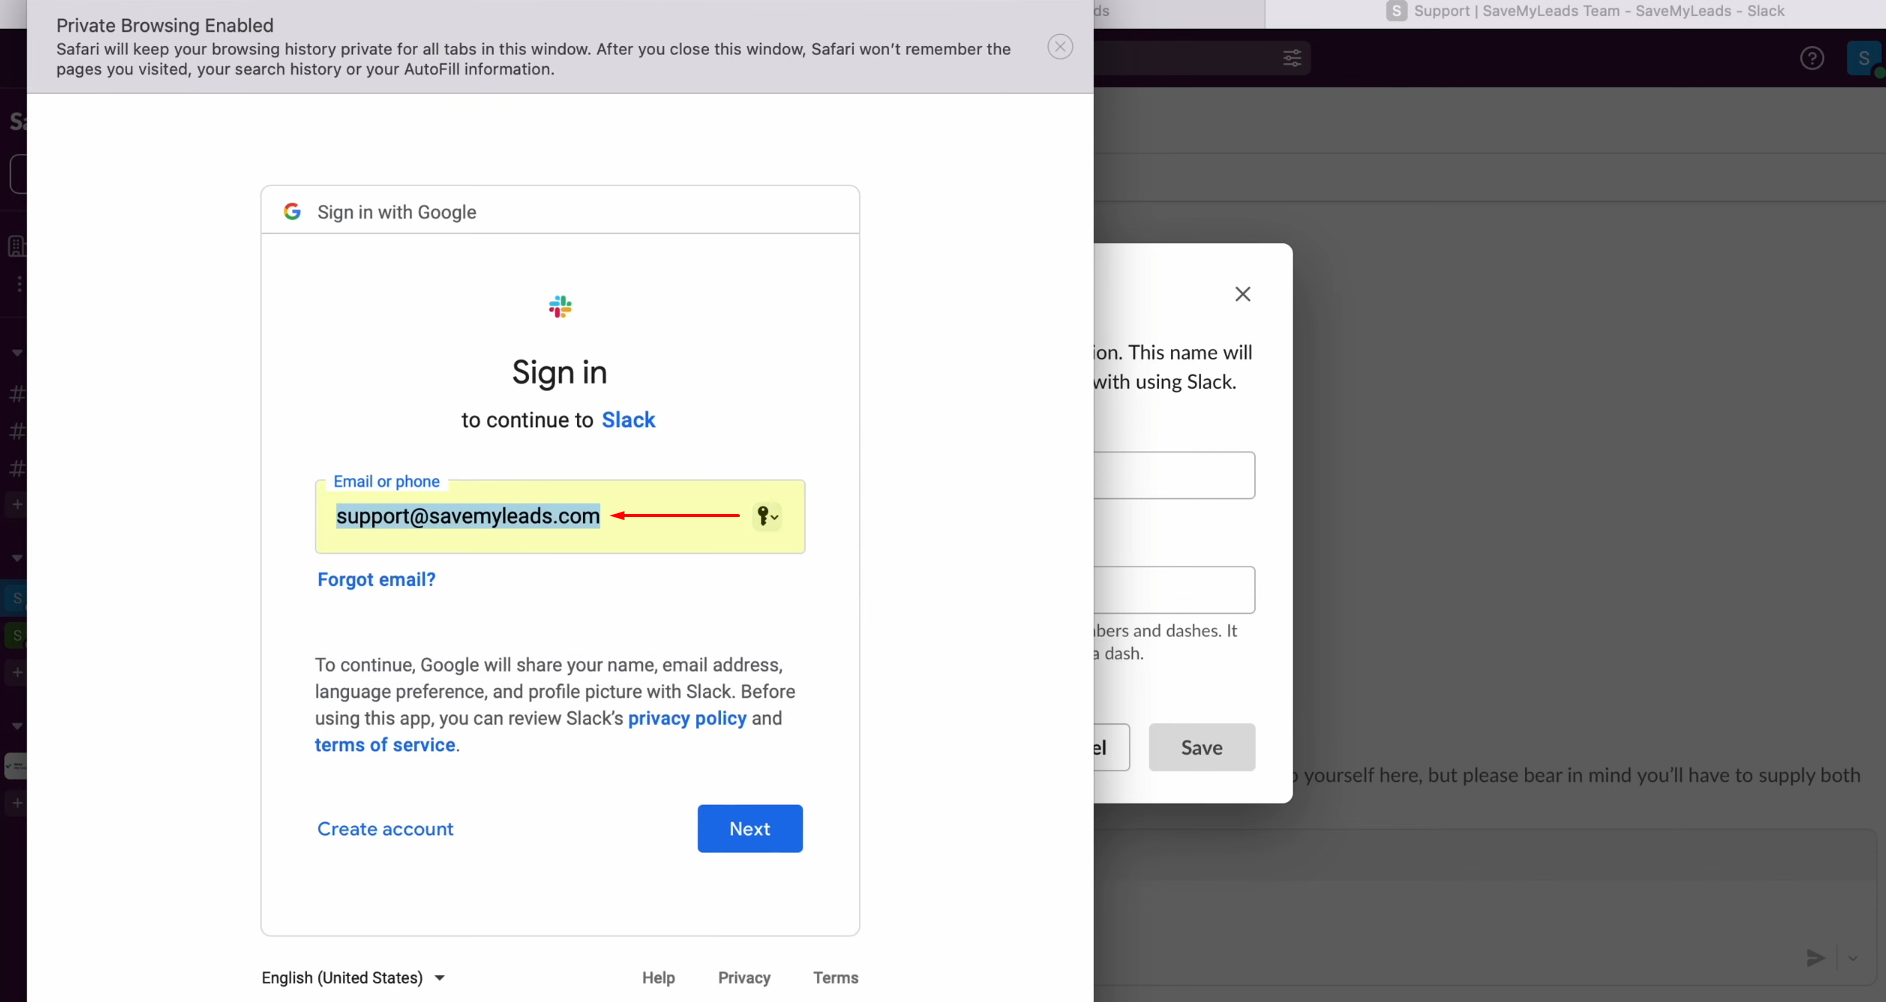Screen dimensions: 1886x1002
Task: Open the Terms footer link
Action: tap(836, 978)
